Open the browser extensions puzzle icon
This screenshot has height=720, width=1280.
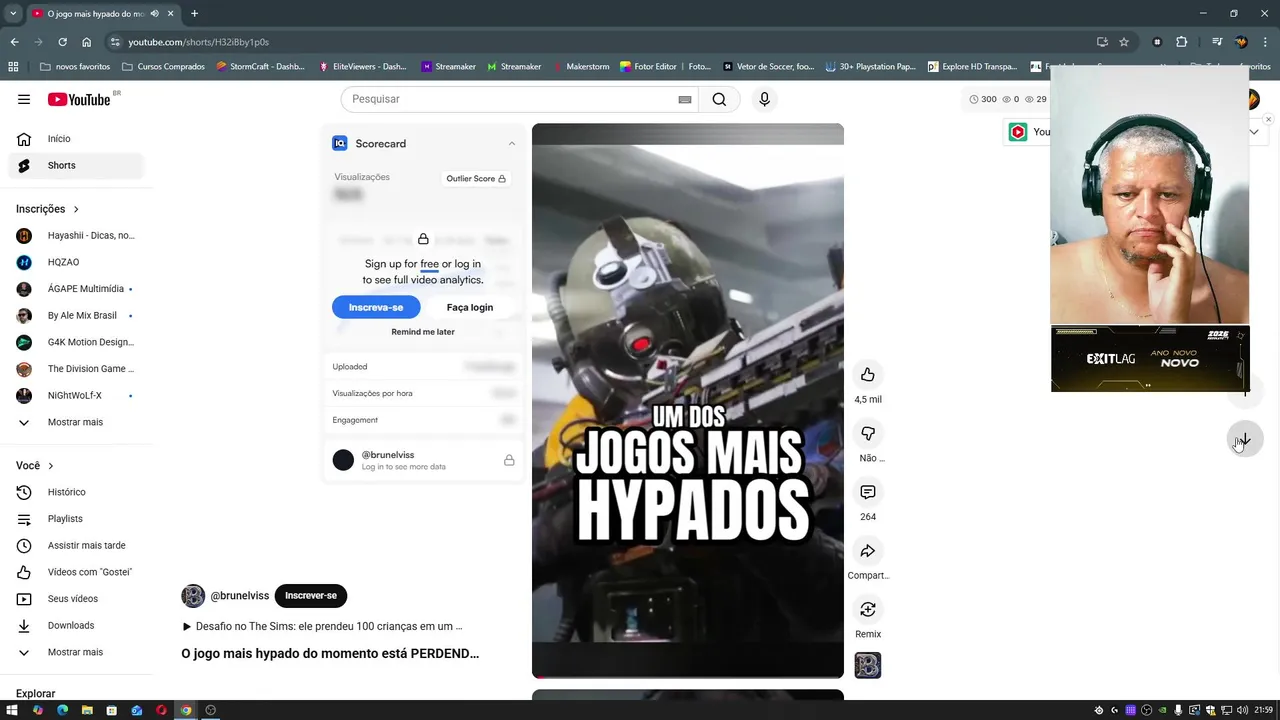[x=1182, y=42]
